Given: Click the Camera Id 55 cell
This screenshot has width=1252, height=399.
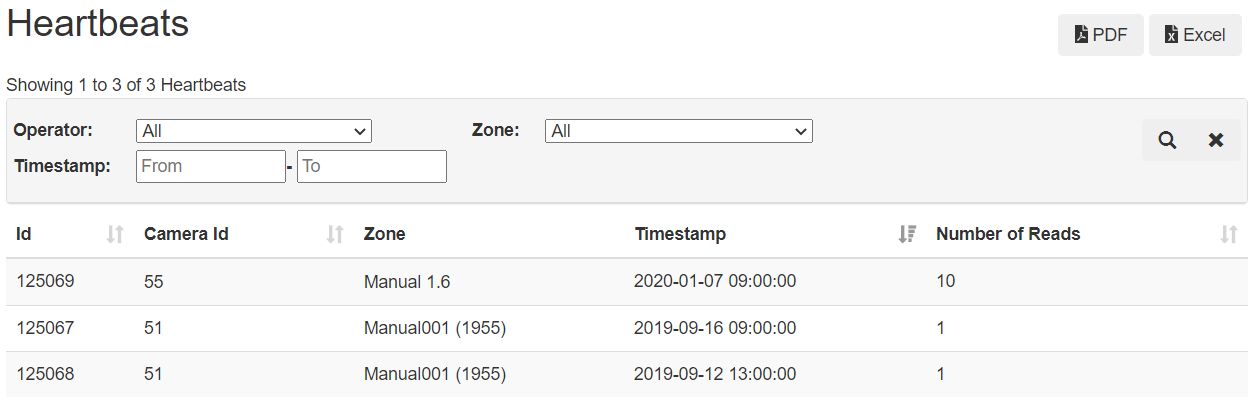Looking at the screenshot, I should click(x=153, y=282).
